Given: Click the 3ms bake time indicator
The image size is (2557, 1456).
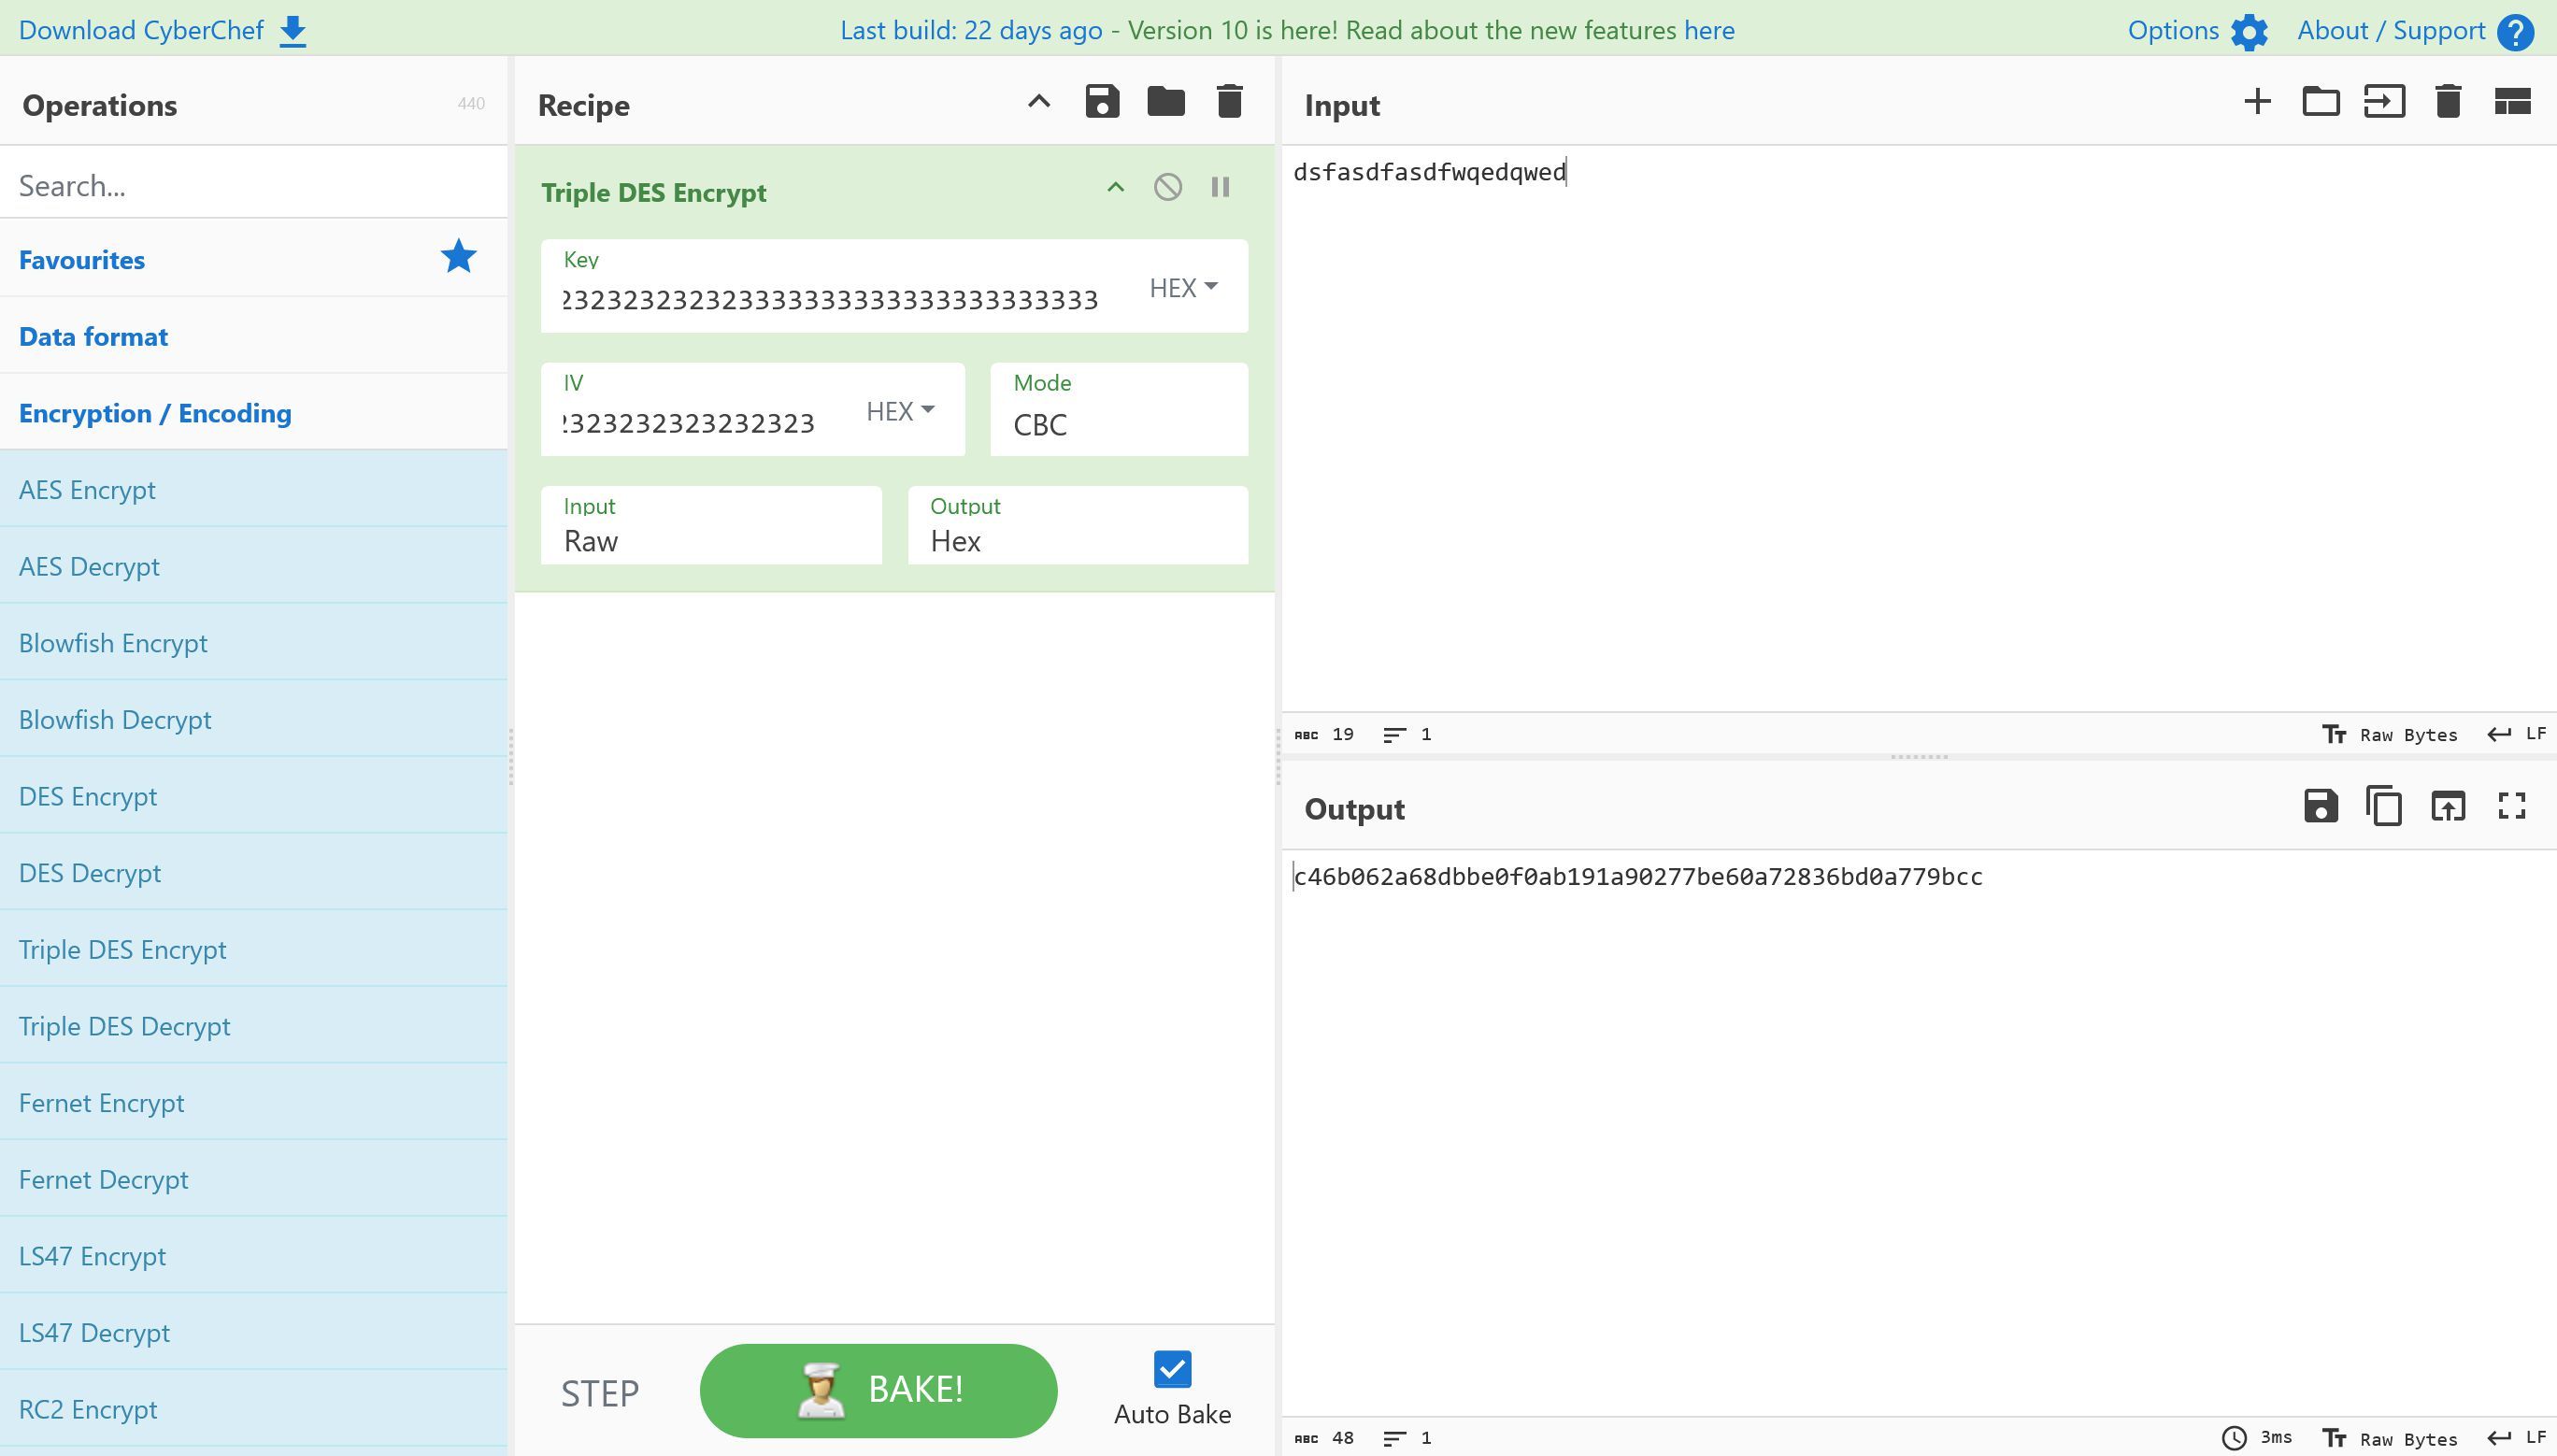Looking at the screenshot, I should click(2257, 1438).
